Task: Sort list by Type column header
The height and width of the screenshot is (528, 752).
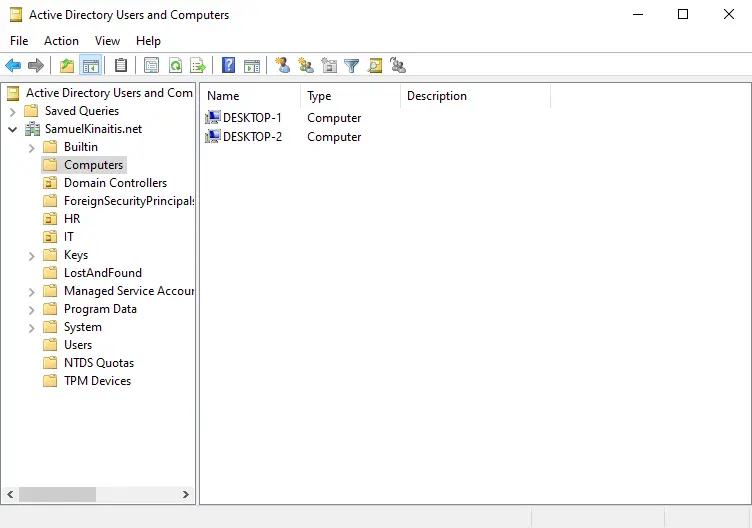Action: [x=349, y=96]
